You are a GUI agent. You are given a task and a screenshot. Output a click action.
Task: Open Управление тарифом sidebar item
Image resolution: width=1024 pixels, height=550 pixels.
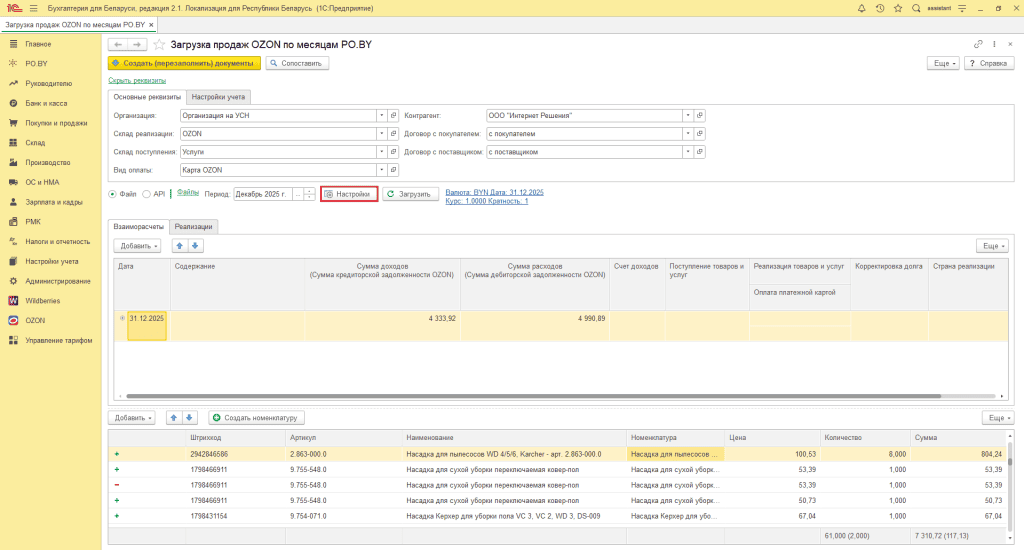(x=58, y=340)
